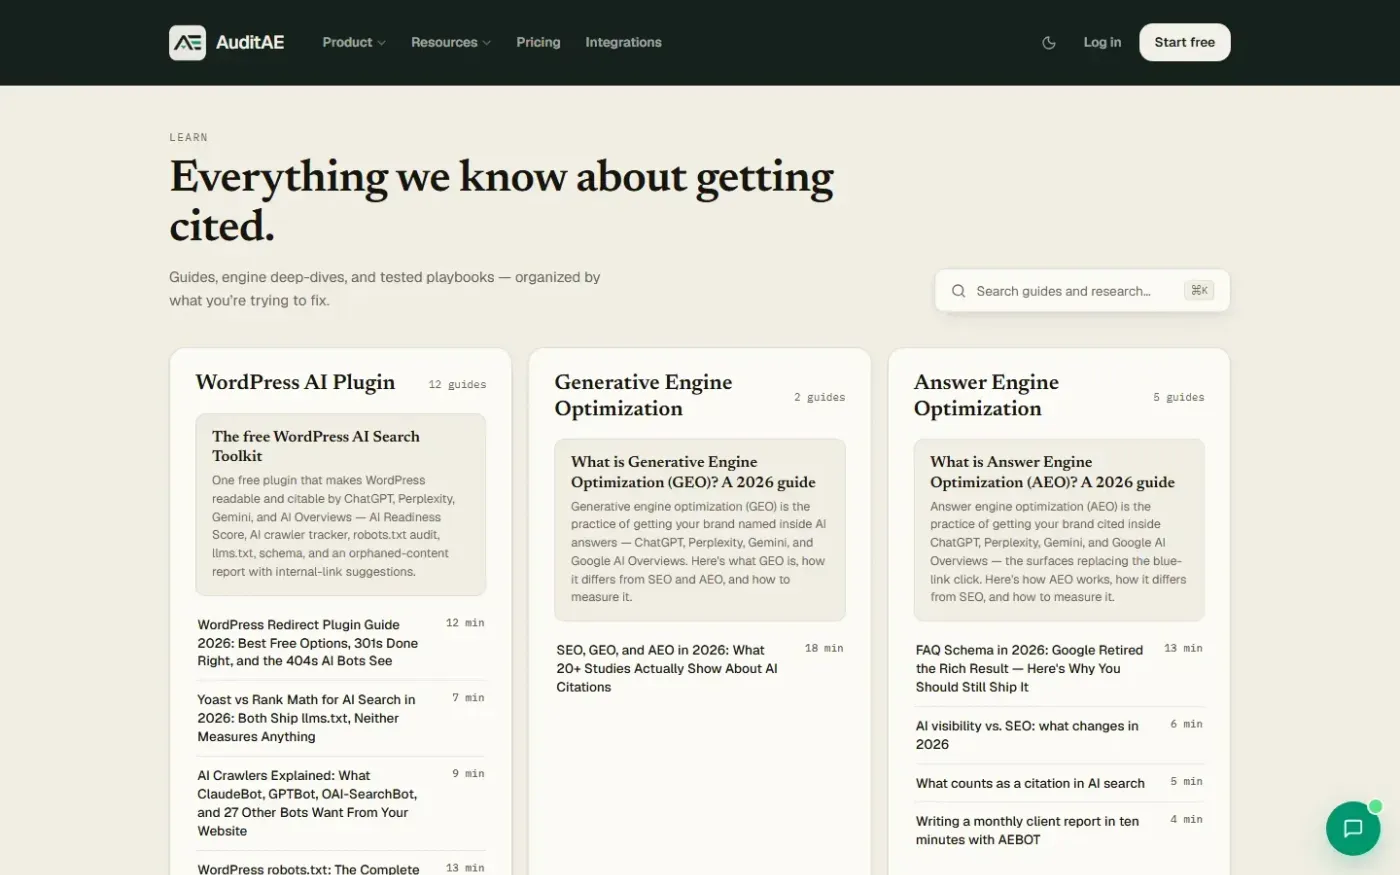Viewport: 1400px width, 875px height.
Task: Click the 5 guides count label
Action: click(x=1178, y=397)
